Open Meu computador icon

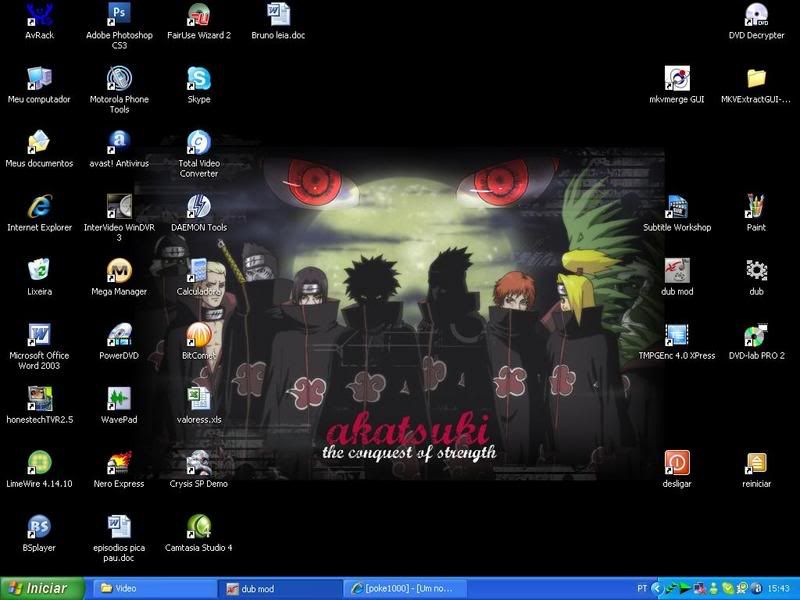point(39,79)
